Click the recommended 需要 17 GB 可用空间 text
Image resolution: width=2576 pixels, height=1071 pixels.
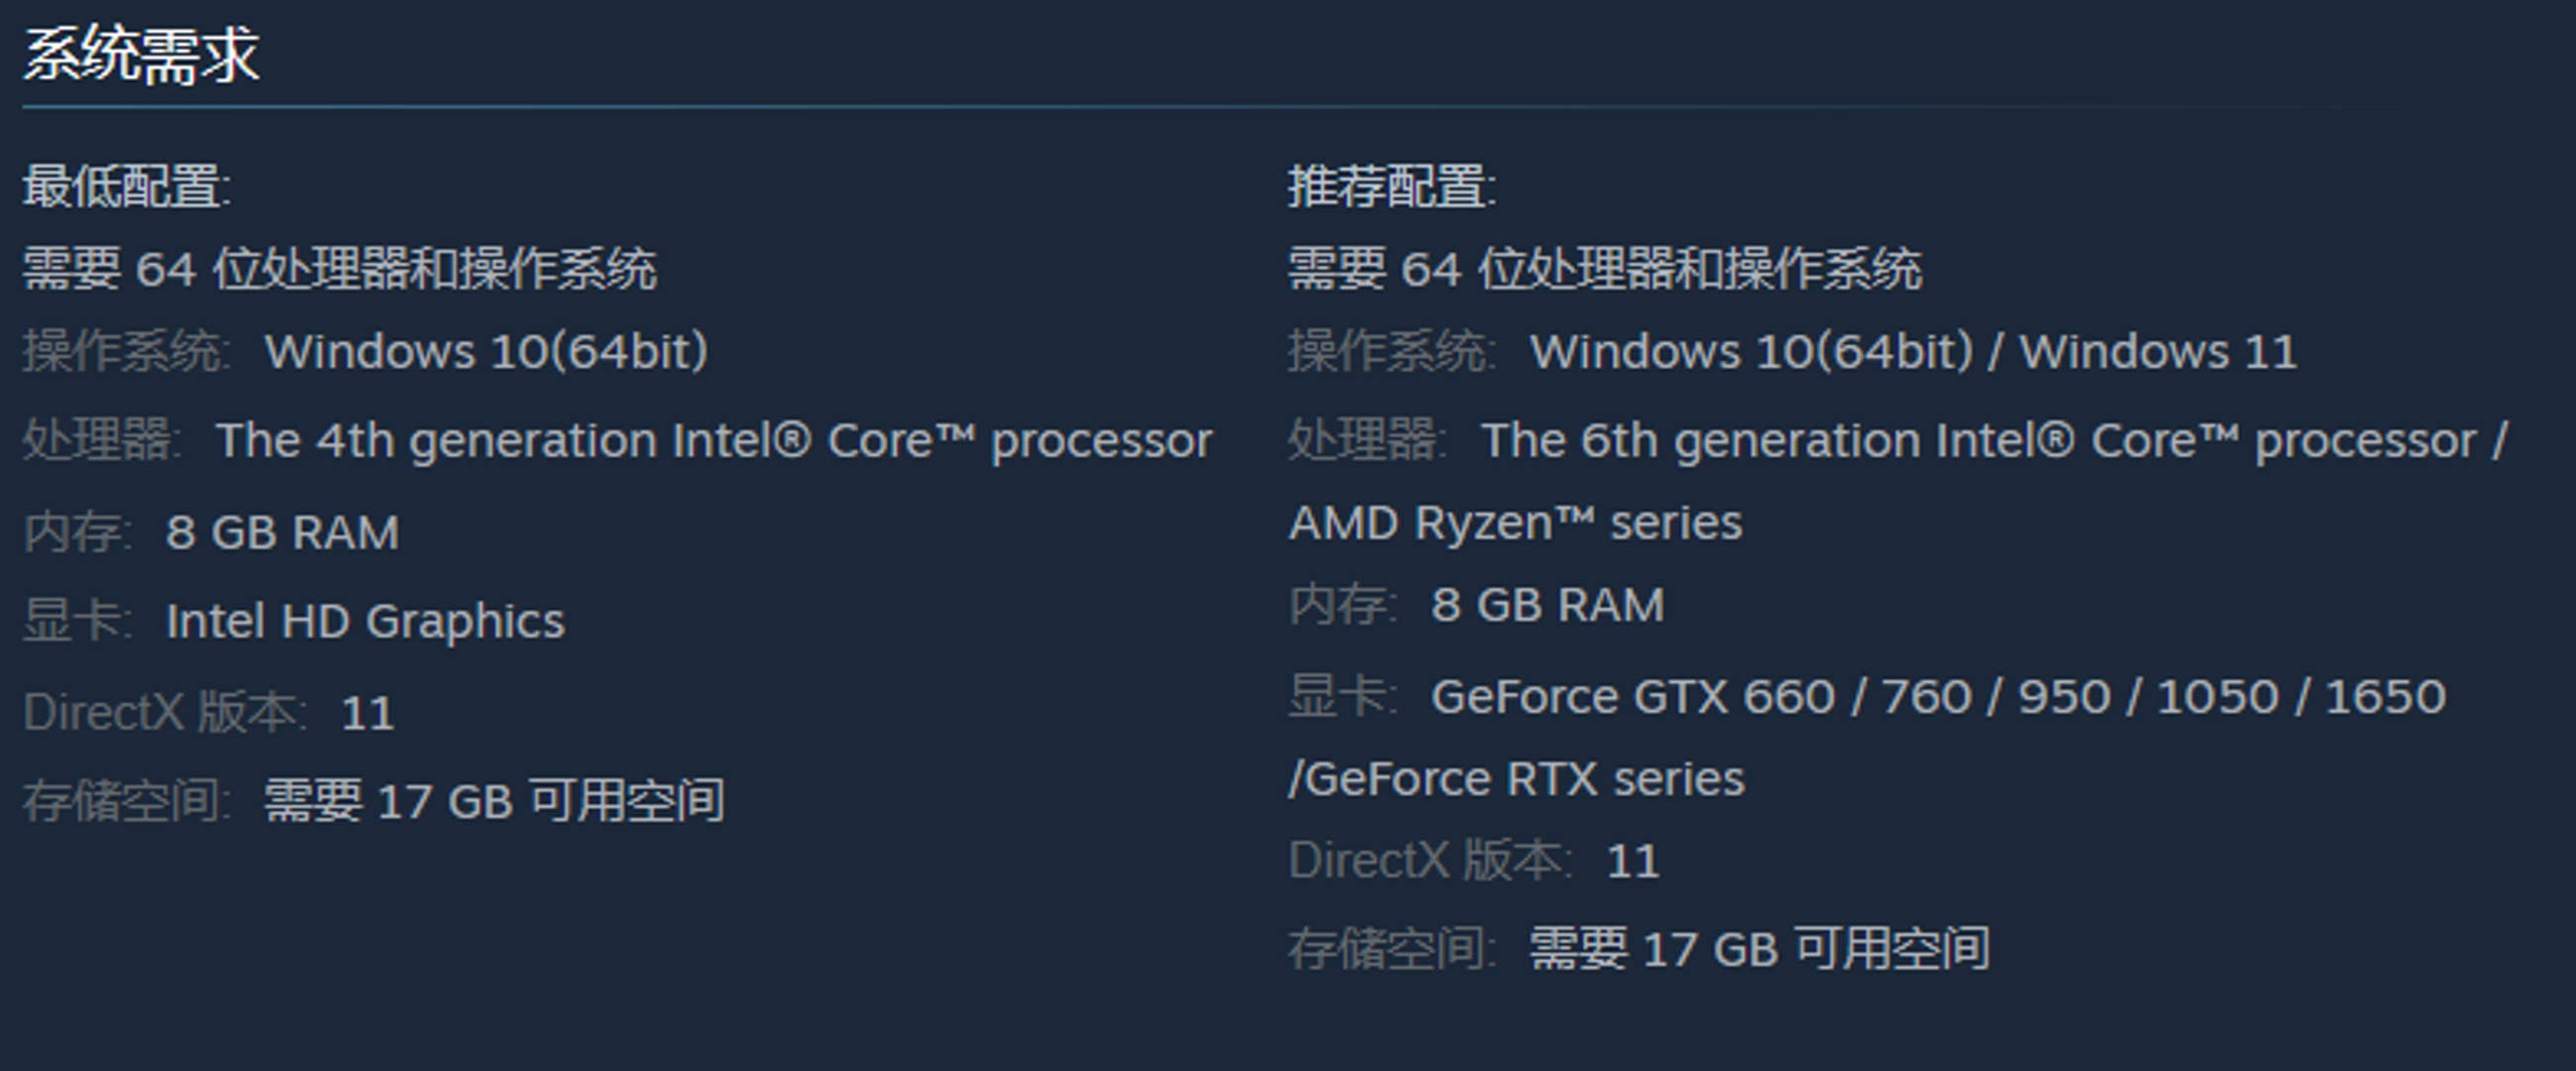(1759, 949)
